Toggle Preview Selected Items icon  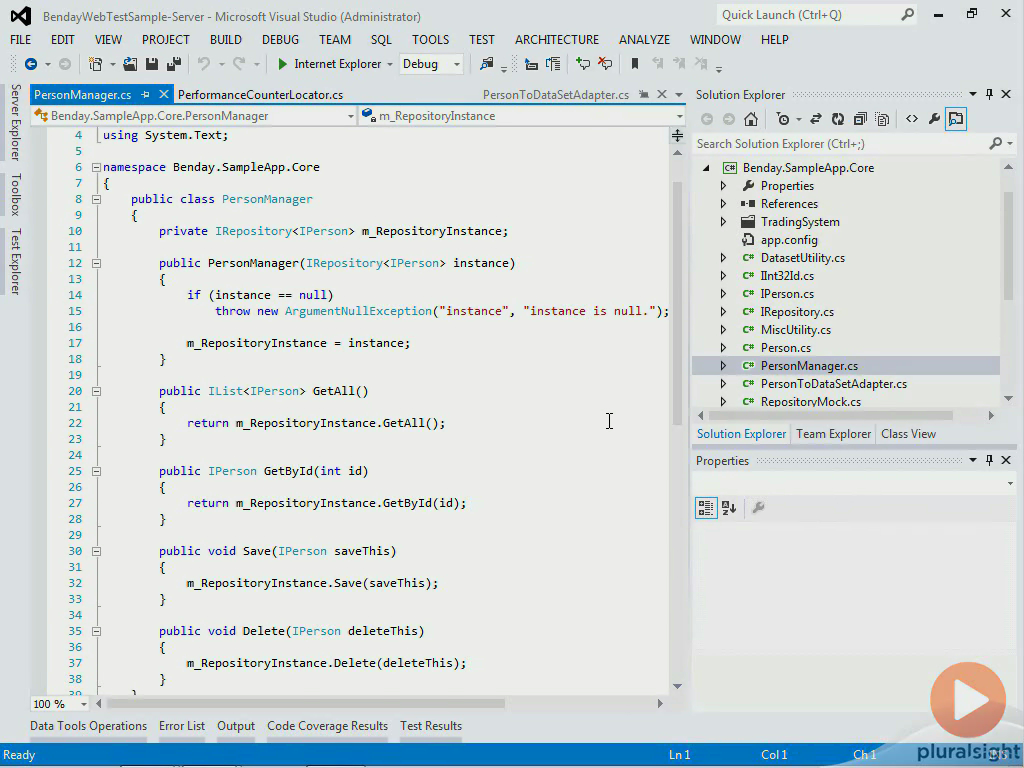[956, 119]
